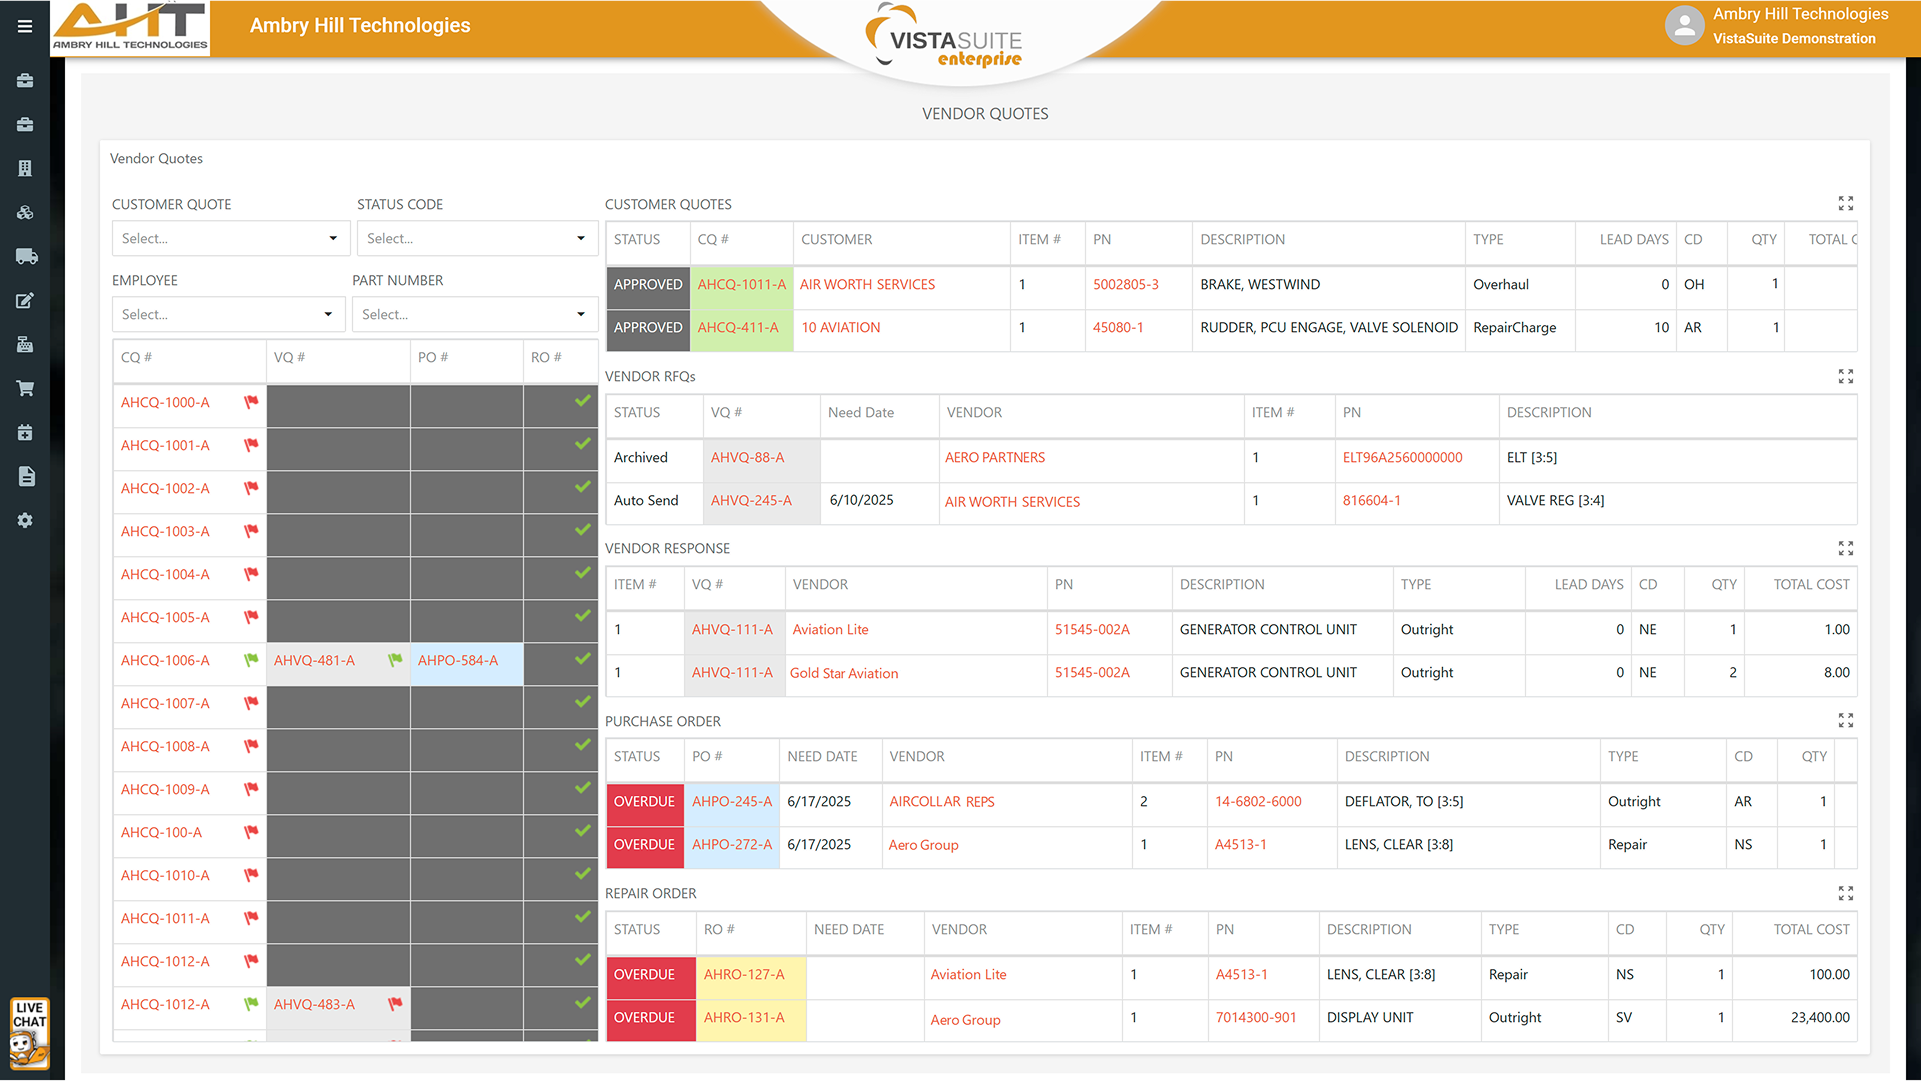Sort by the Customer column header
This screenshot has height=1081, width=1921.
tap(836, 240)
